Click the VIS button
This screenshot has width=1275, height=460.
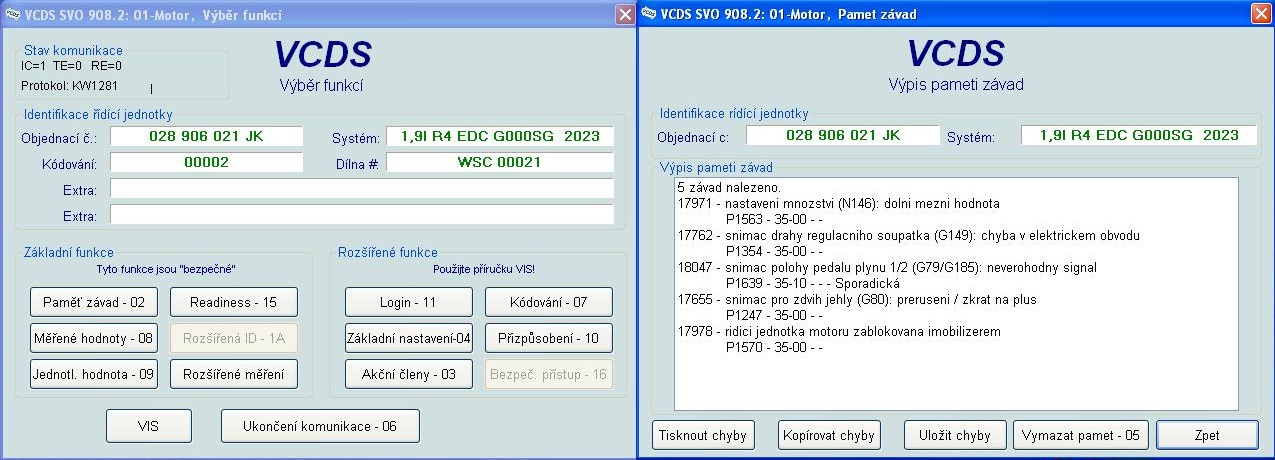[148, 426]
